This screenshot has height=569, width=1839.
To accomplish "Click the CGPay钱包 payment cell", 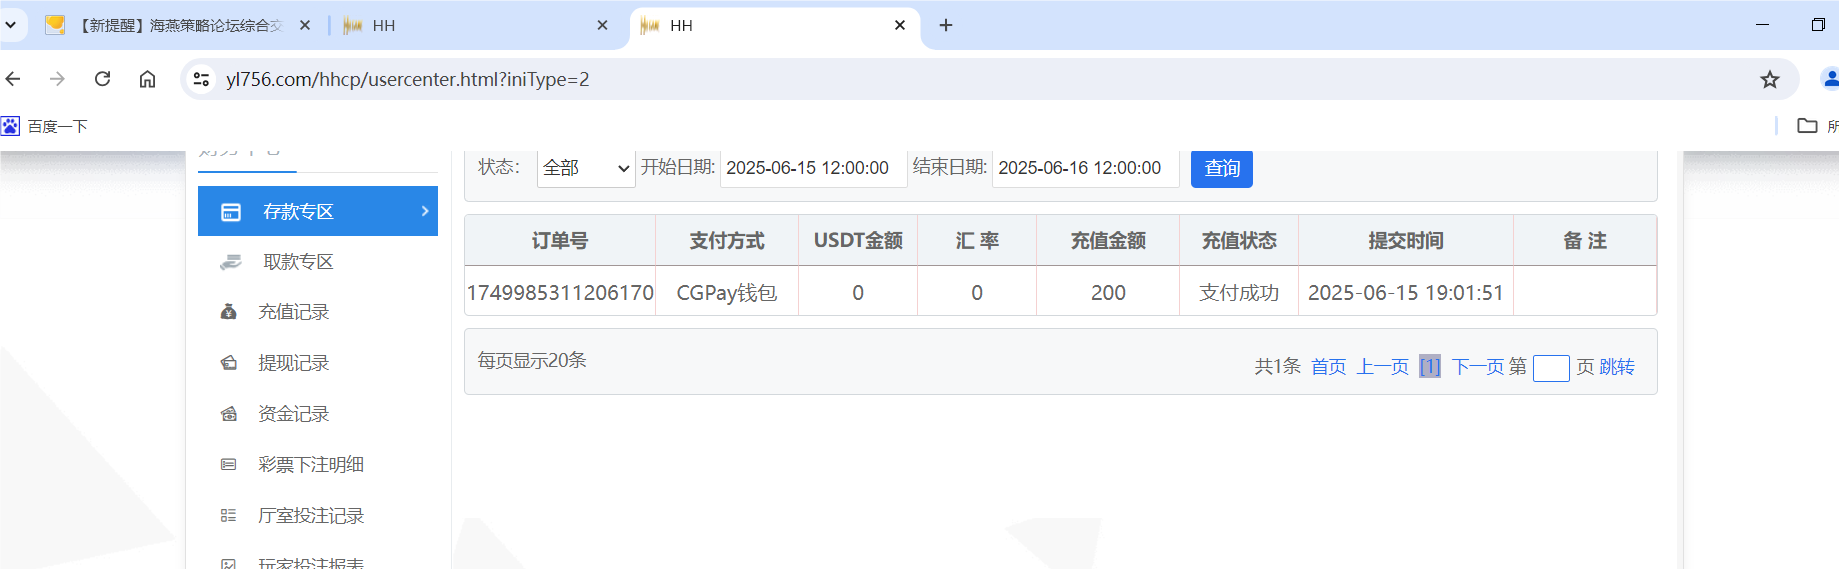I will coord(727,292).
